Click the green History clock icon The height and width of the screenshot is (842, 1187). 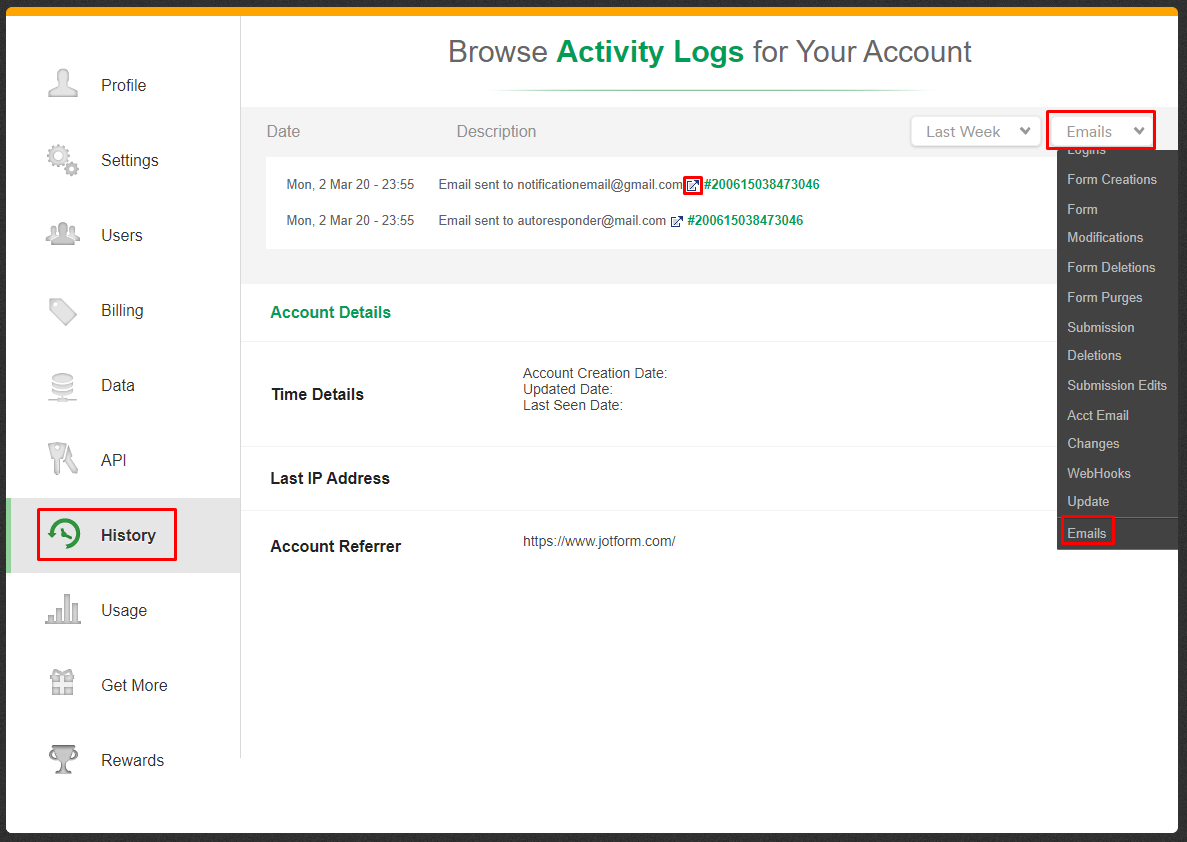click(64, 535)
